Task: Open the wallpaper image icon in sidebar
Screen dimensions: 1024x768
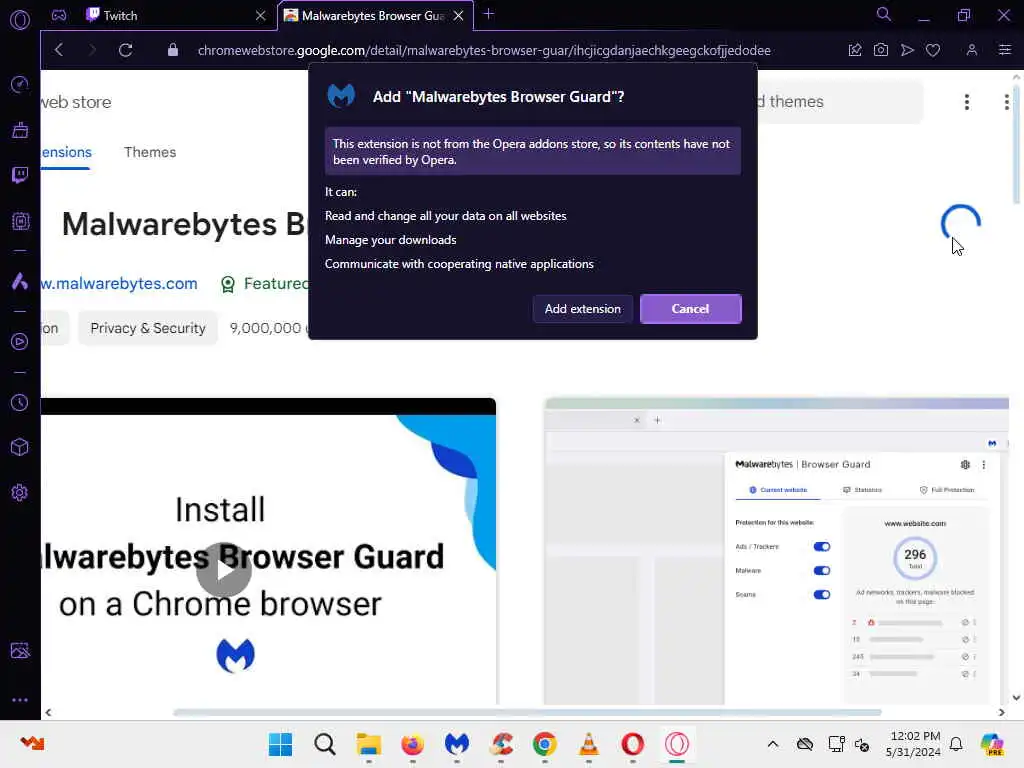Action: (20, 650)
